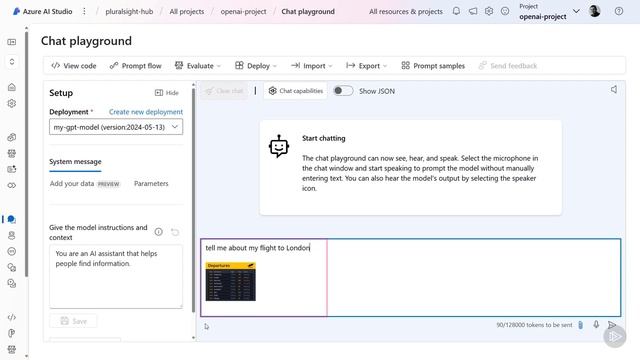
Task: Open the Azure AI Studio home logo
Action: click(x=16, y=11)
